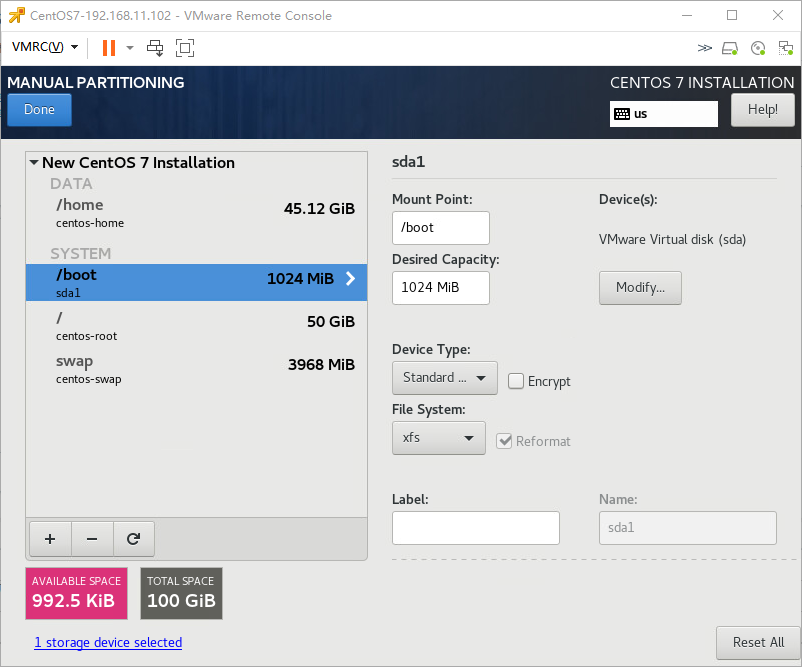This screenshot has height=667, width=802.
Task: Click the centos-swap volume label
Action: [x=88, y=380]
